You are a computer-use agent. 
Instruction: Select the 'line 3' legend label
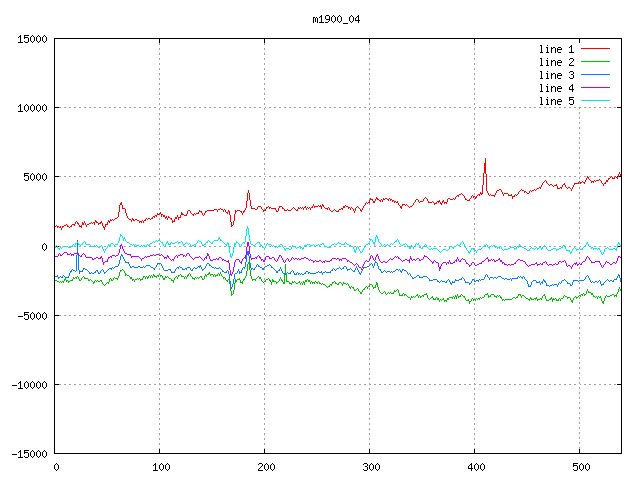(x=556, y=75)
